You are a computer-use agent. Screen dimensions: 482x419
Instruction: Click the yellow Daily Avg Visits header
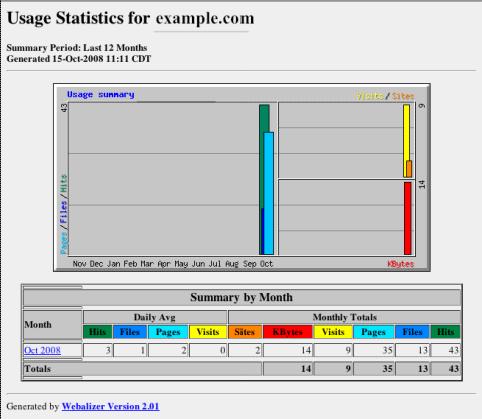pyautogui.click(x=208, y=332)
